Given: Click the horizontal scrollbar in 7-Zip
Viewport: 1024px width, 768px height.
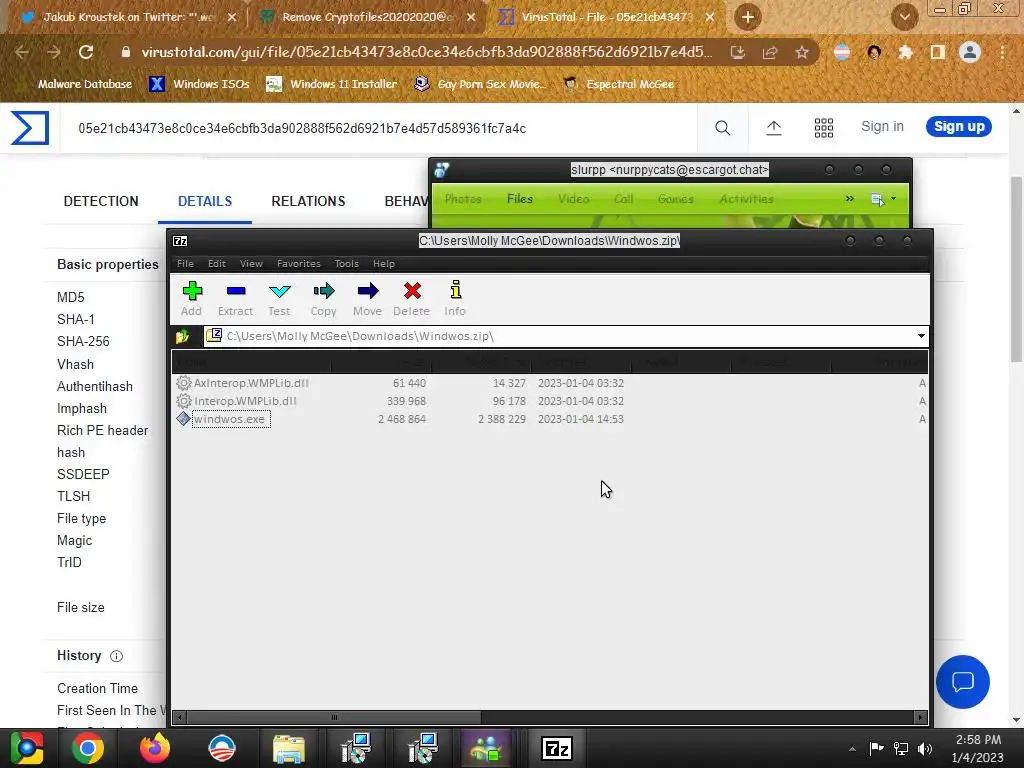Looking at the screenshot, I should tap(333, 717).
